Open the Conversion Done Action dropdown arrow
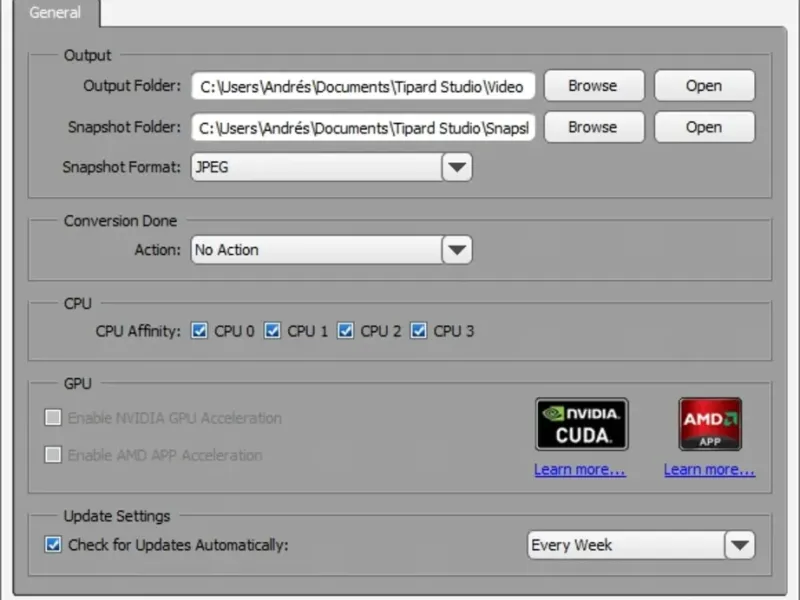 pyautogui.click(x=457, y=249)
